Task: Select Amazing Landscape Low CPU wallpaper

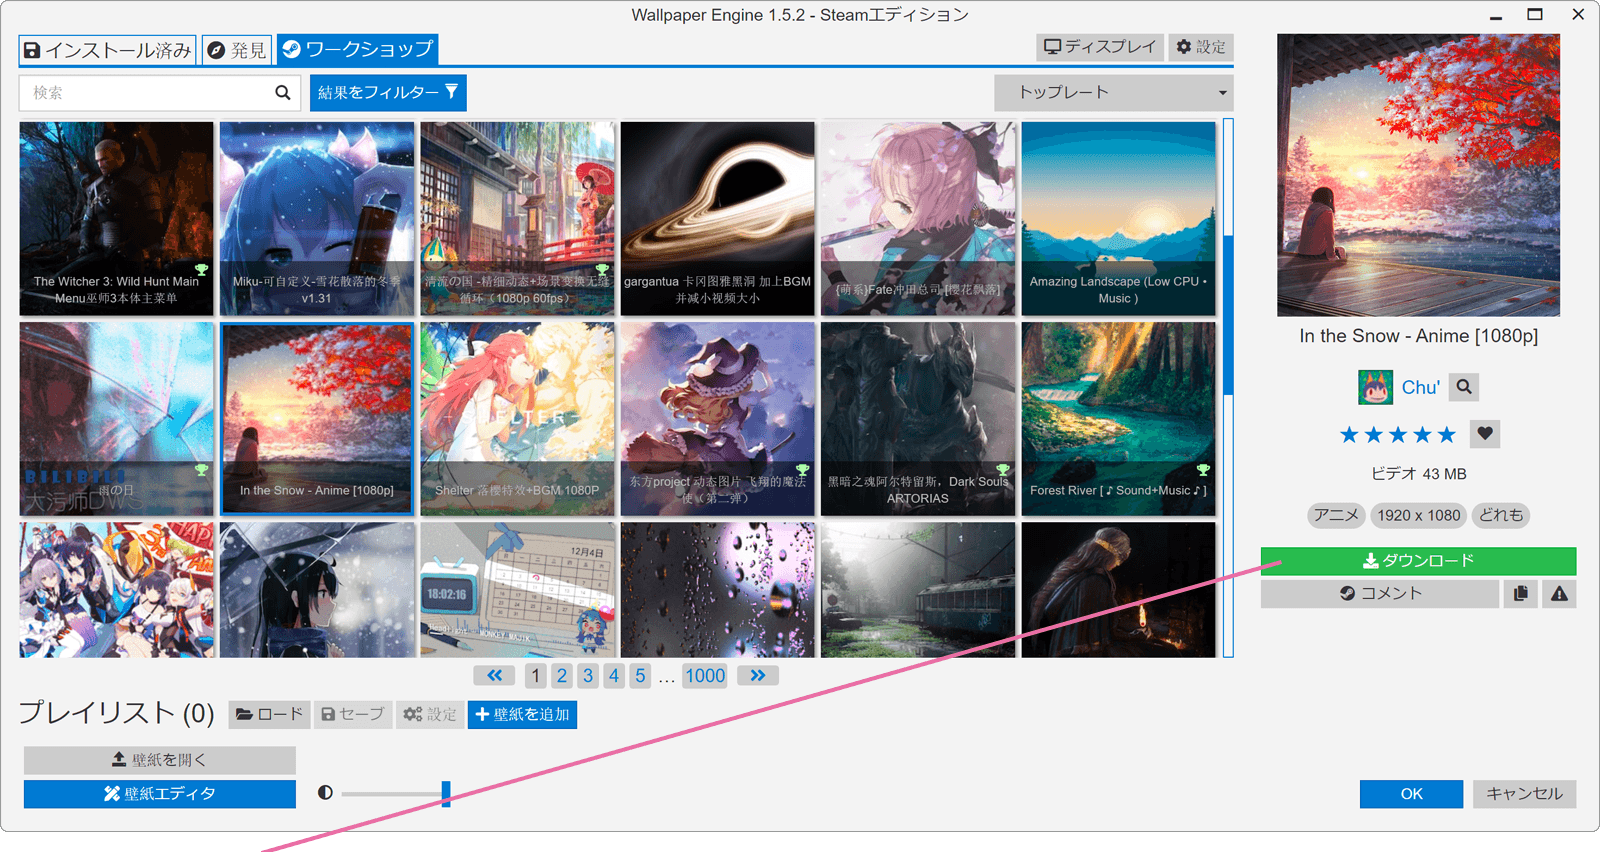Action: [x=1119, y=218]
